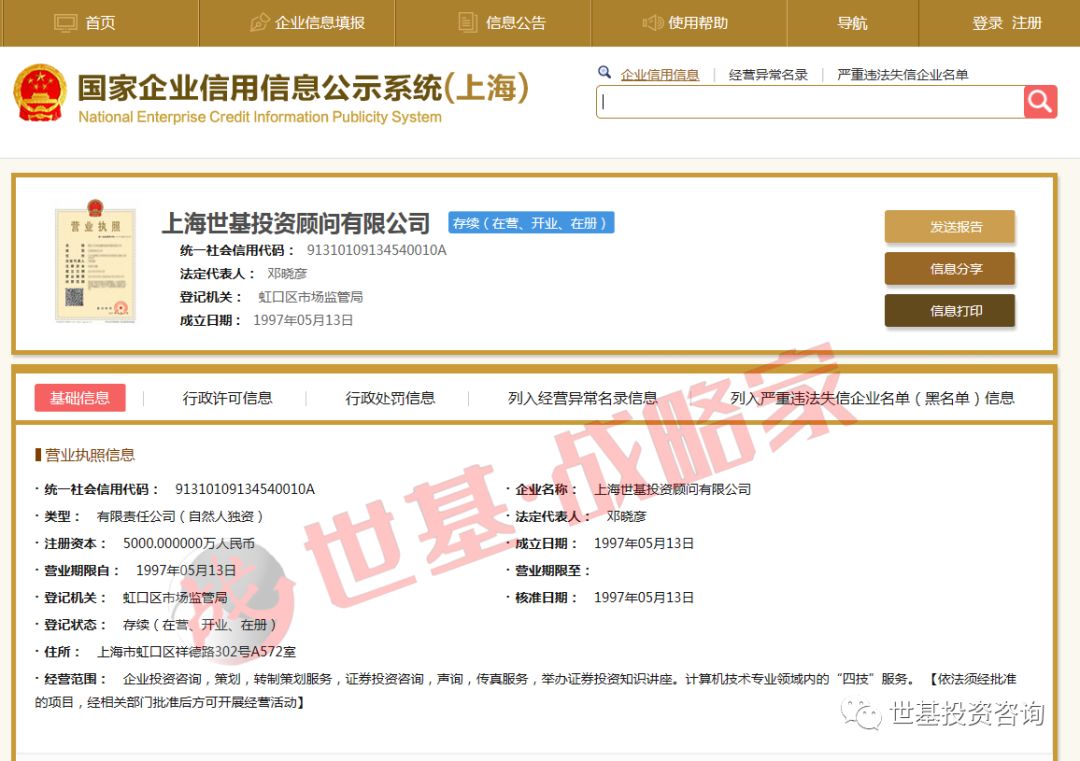The image size is (1080, 761).
Task: Click the 信息打印 button
Action: [x=950, y=311]
